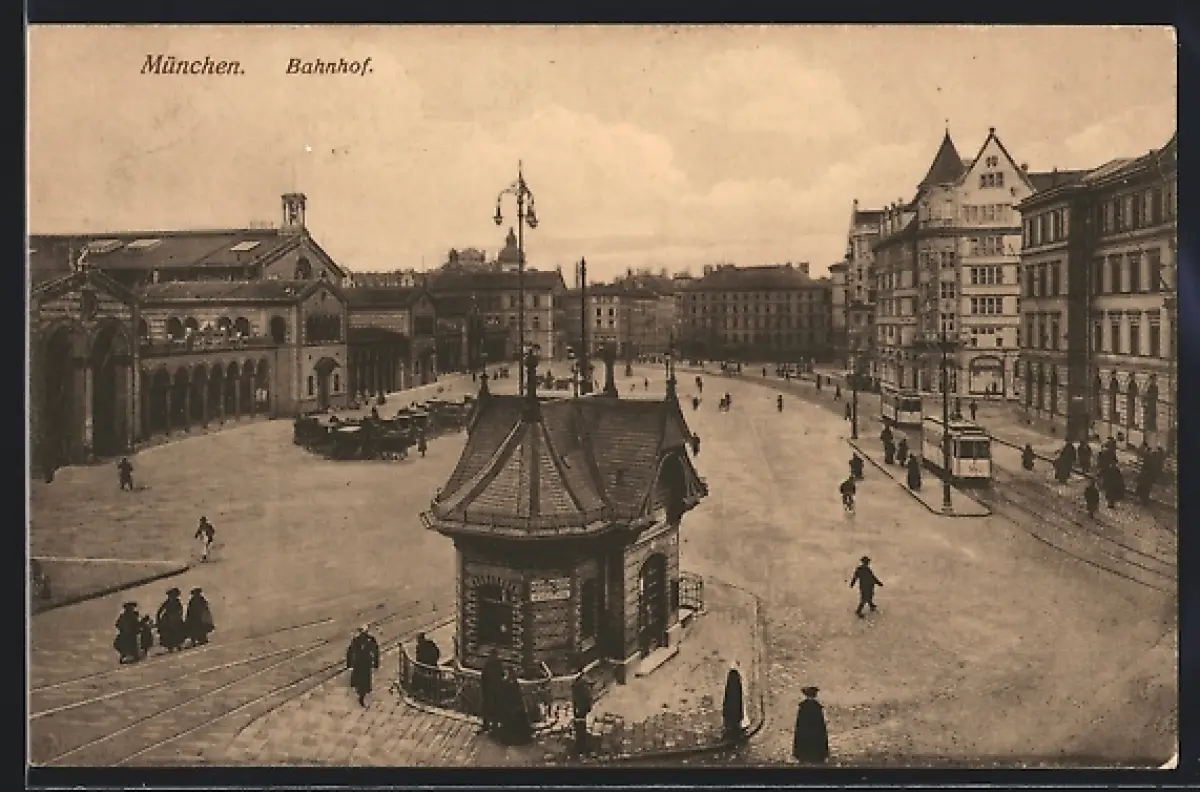Viewport: 1200px width, 792px height.
Task: Click the large dark-facade building at far right
Action: click(x=1100, y=300)
